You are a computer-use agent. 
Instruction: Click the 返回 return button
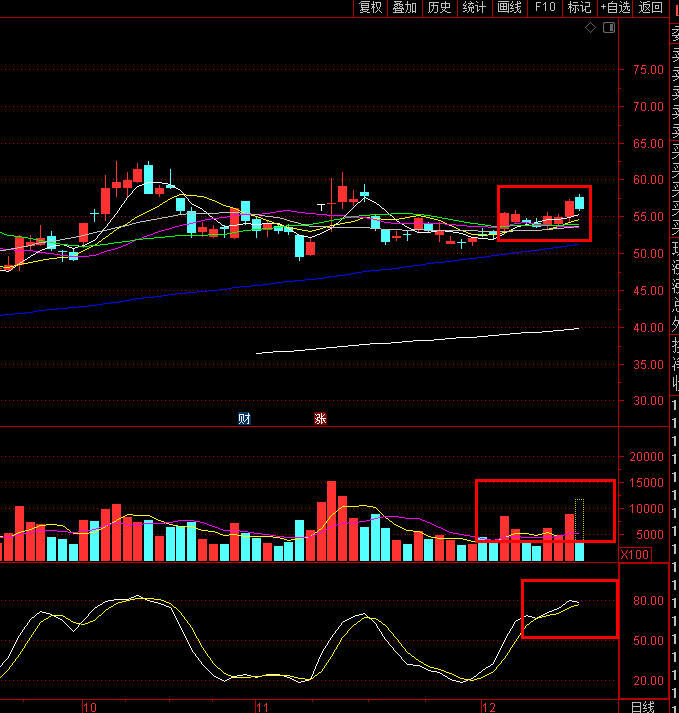650,8
